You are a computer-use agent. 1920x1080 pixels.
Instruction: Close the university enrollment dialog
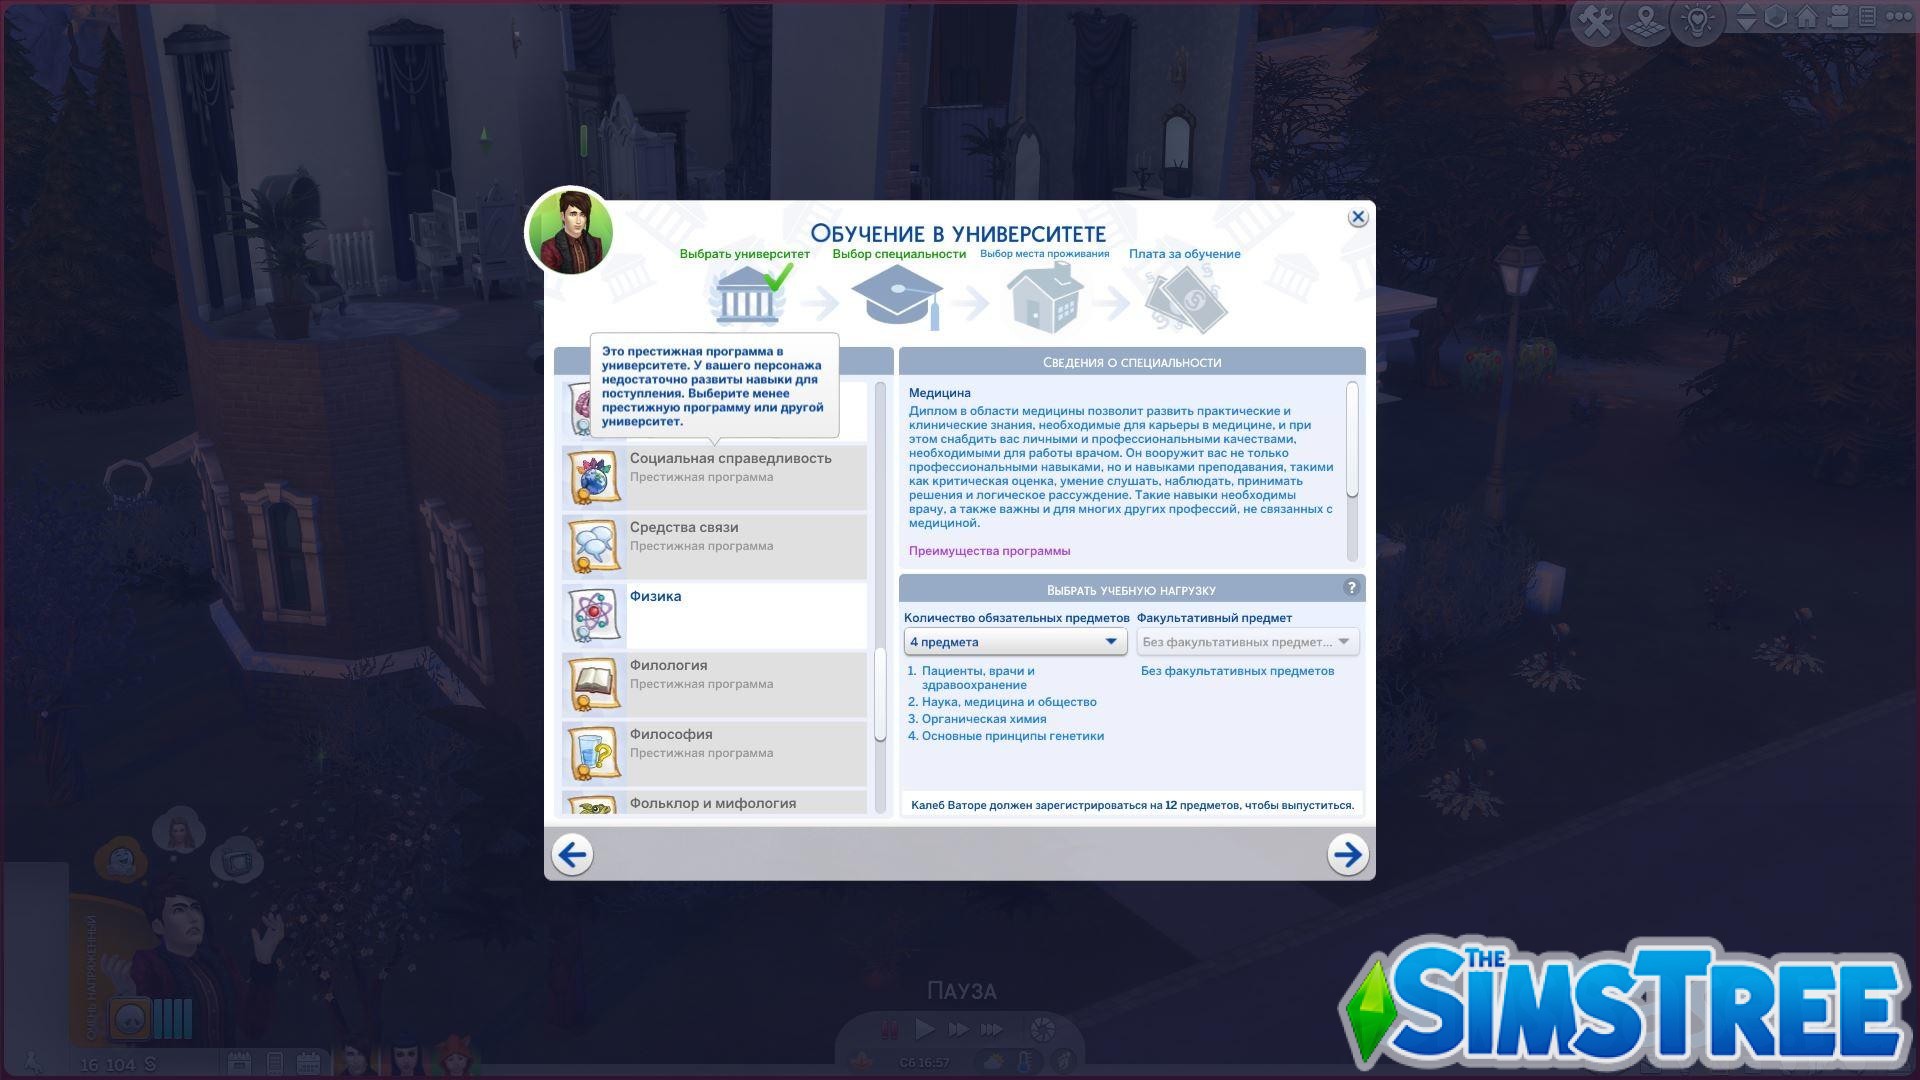(1357, 217)
